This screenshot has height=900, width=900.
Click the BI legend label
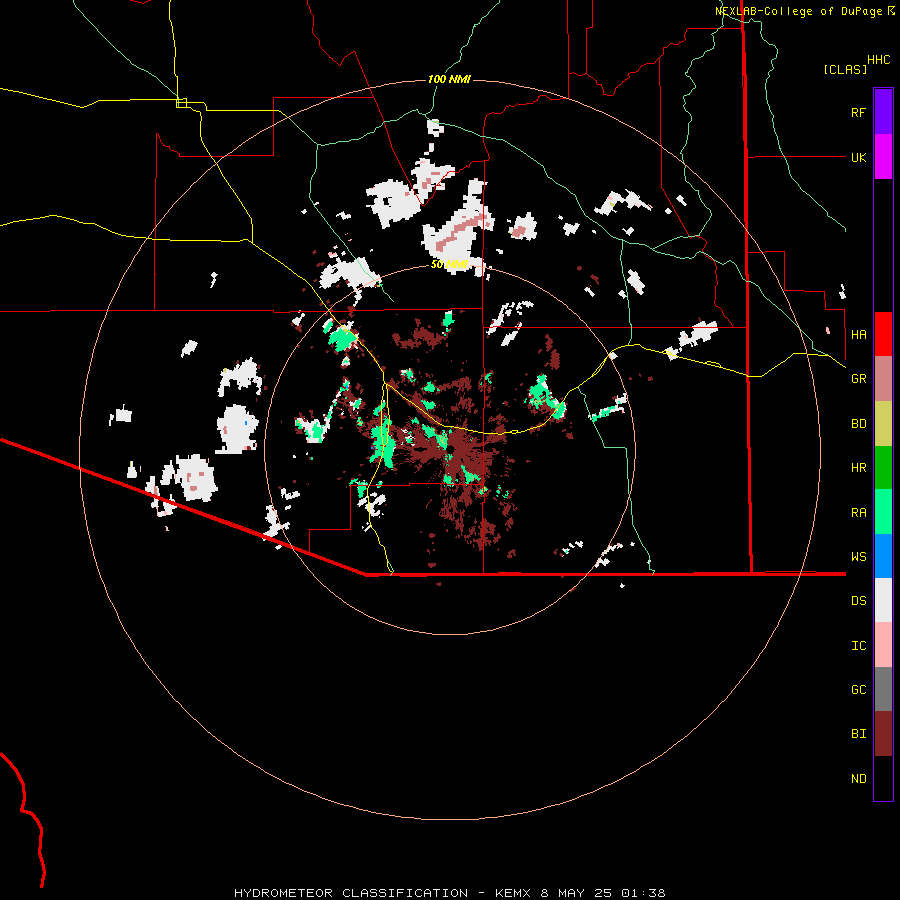pos(858,734)
